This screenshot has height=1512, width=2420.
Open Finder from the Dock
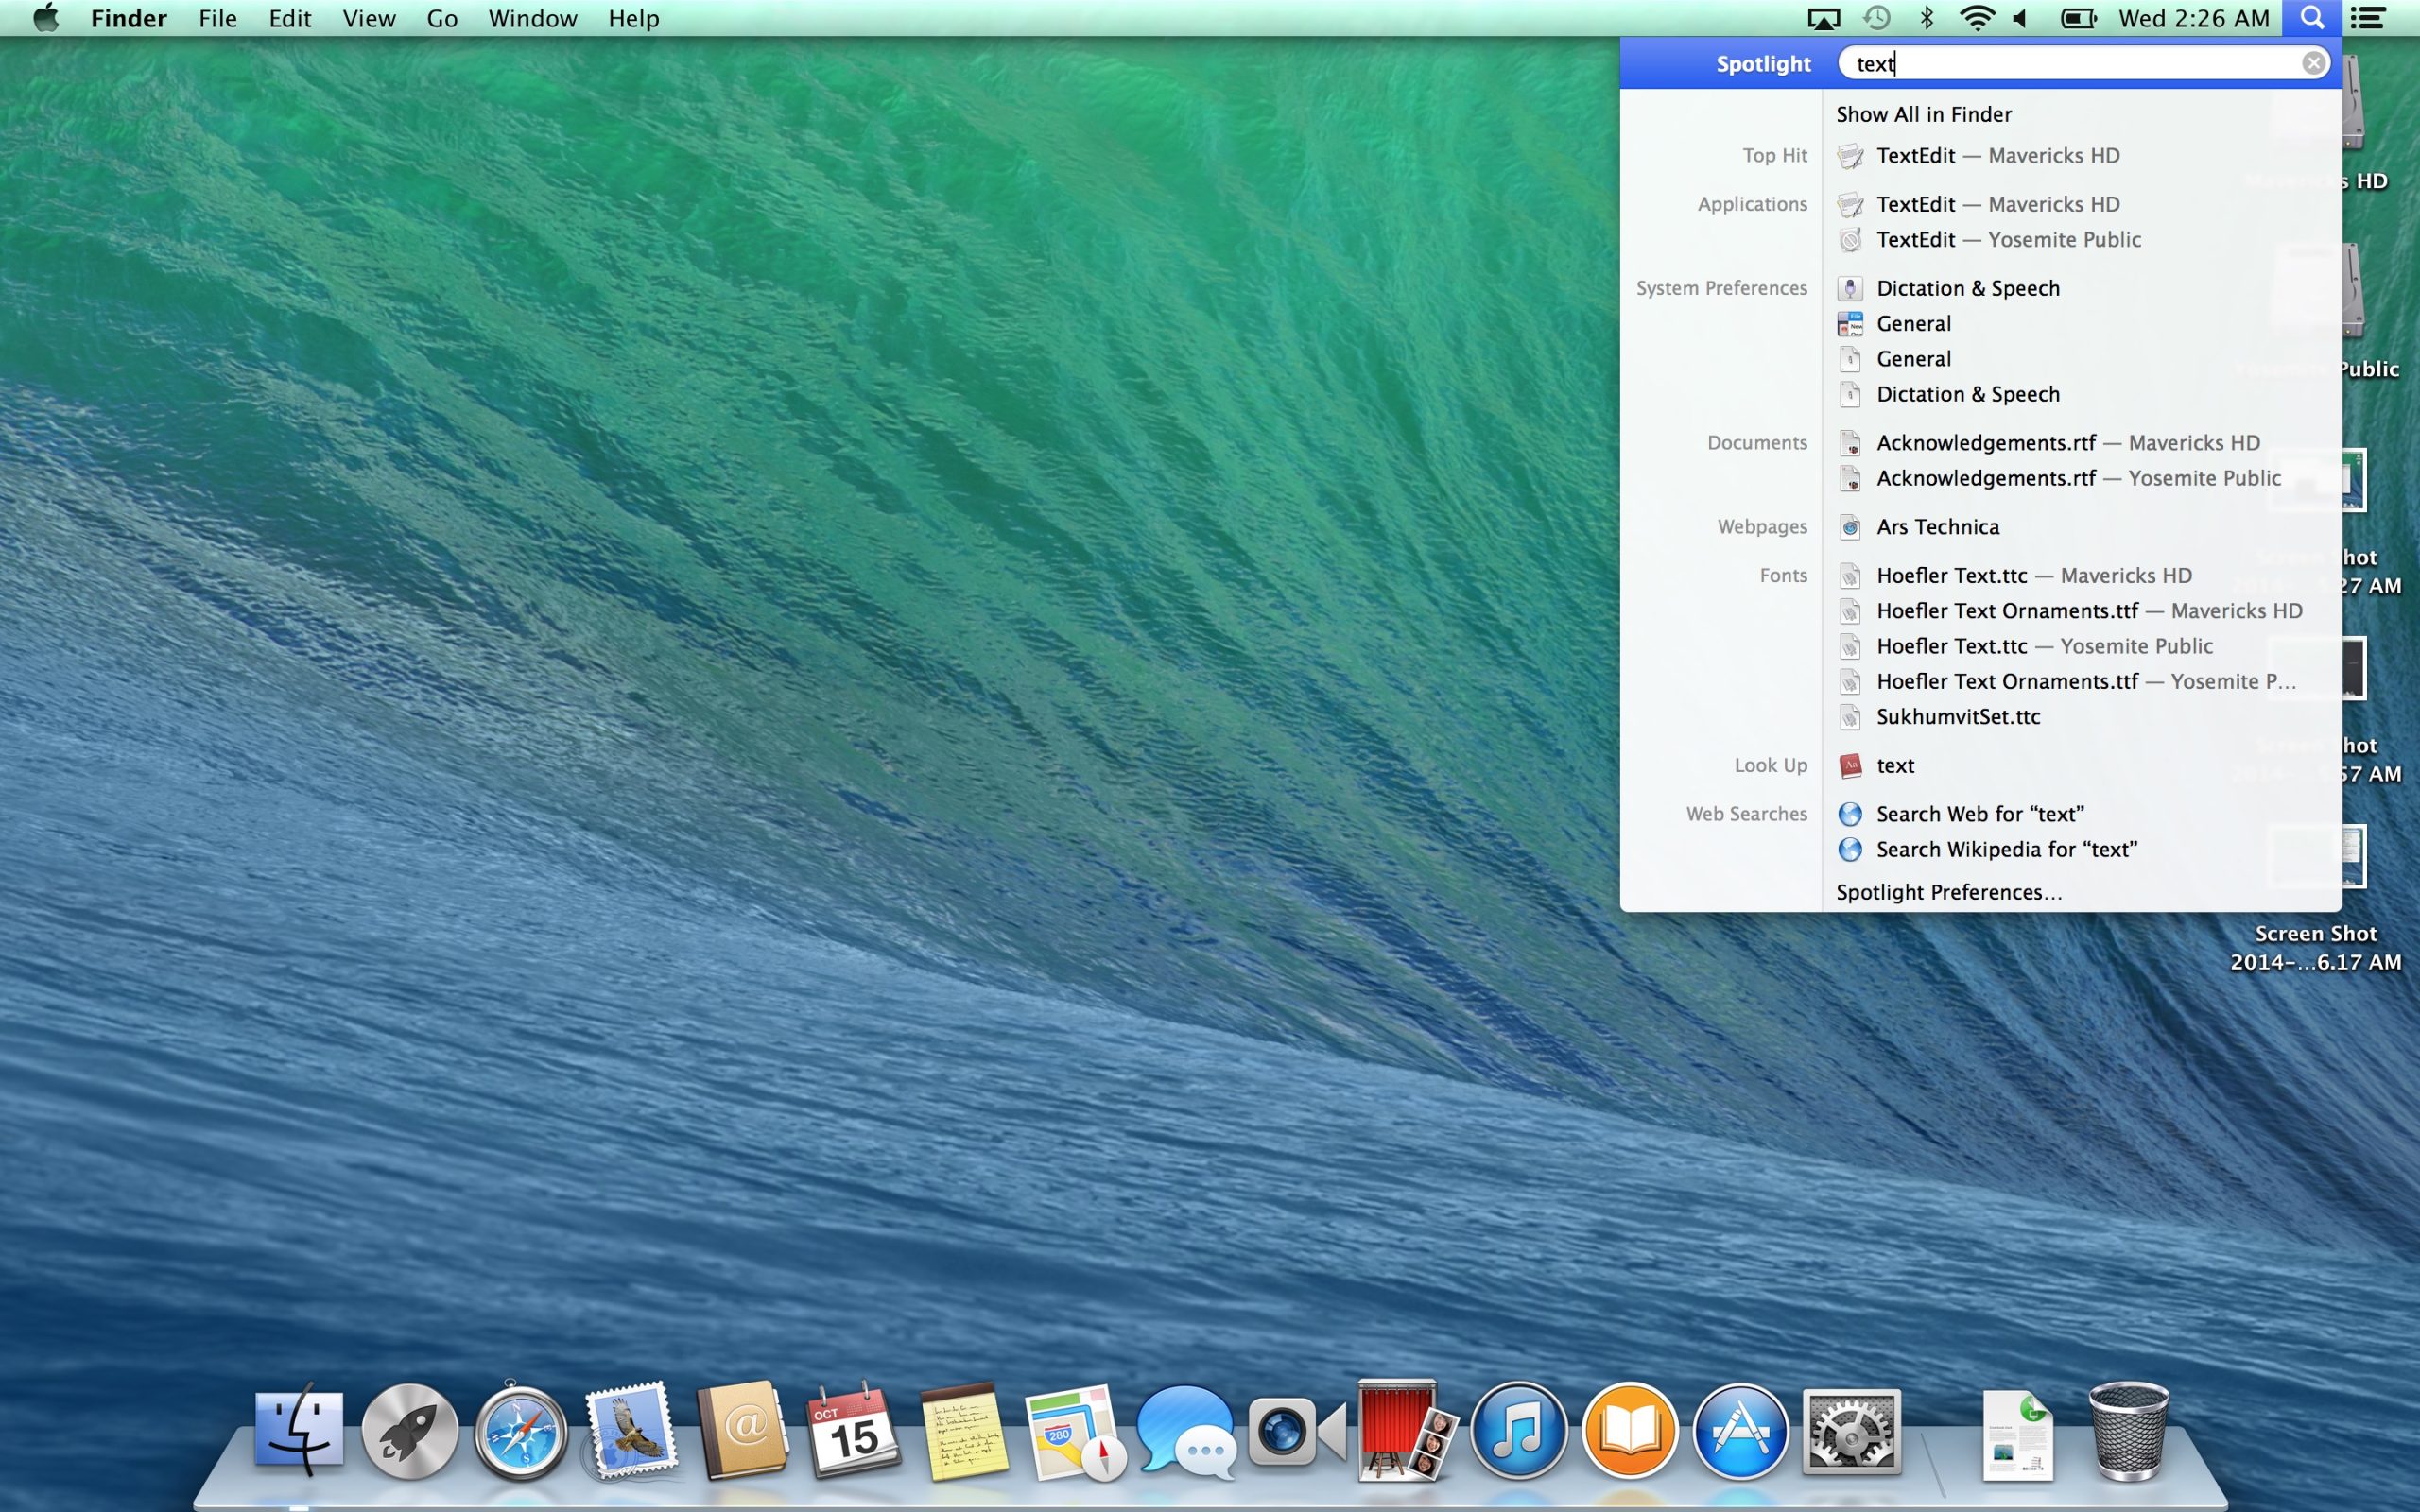pos(298,1432)
